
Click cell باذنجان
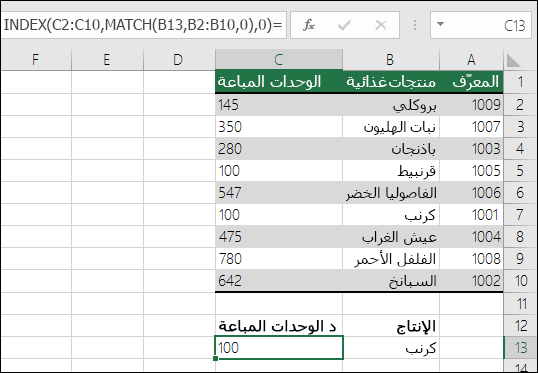[391, 149]
